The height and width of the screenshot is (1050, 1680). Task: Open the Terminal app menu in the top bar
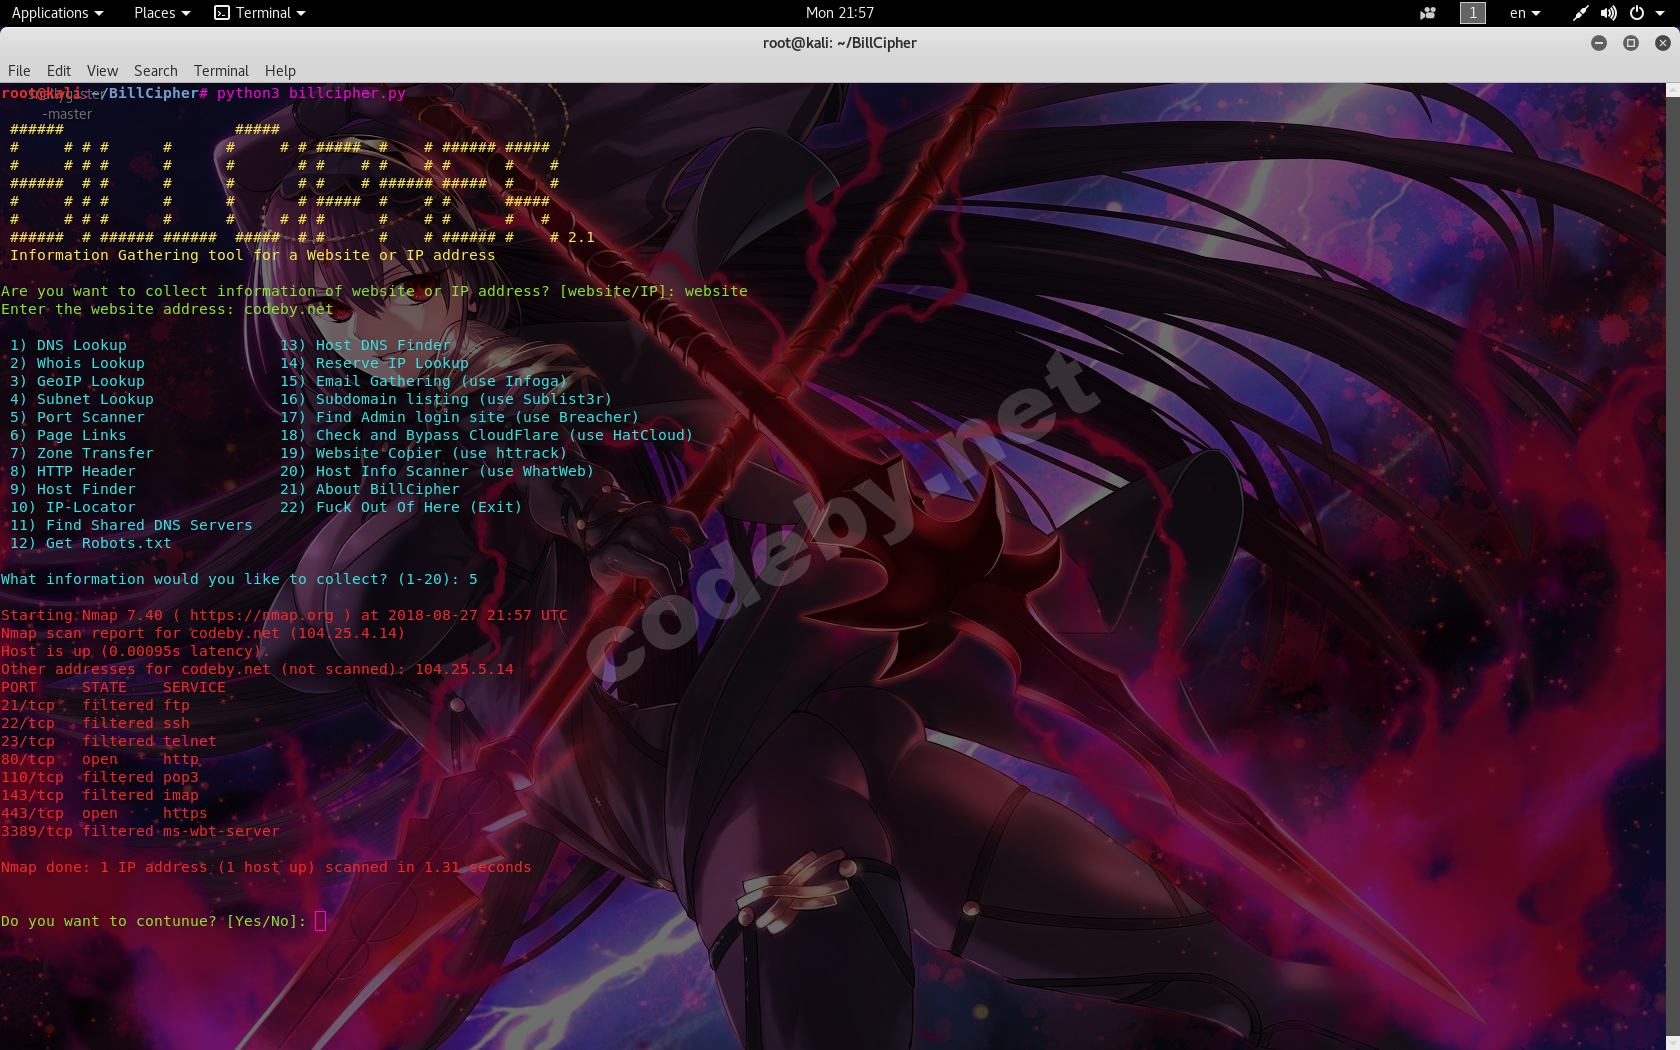pos(260,13)
